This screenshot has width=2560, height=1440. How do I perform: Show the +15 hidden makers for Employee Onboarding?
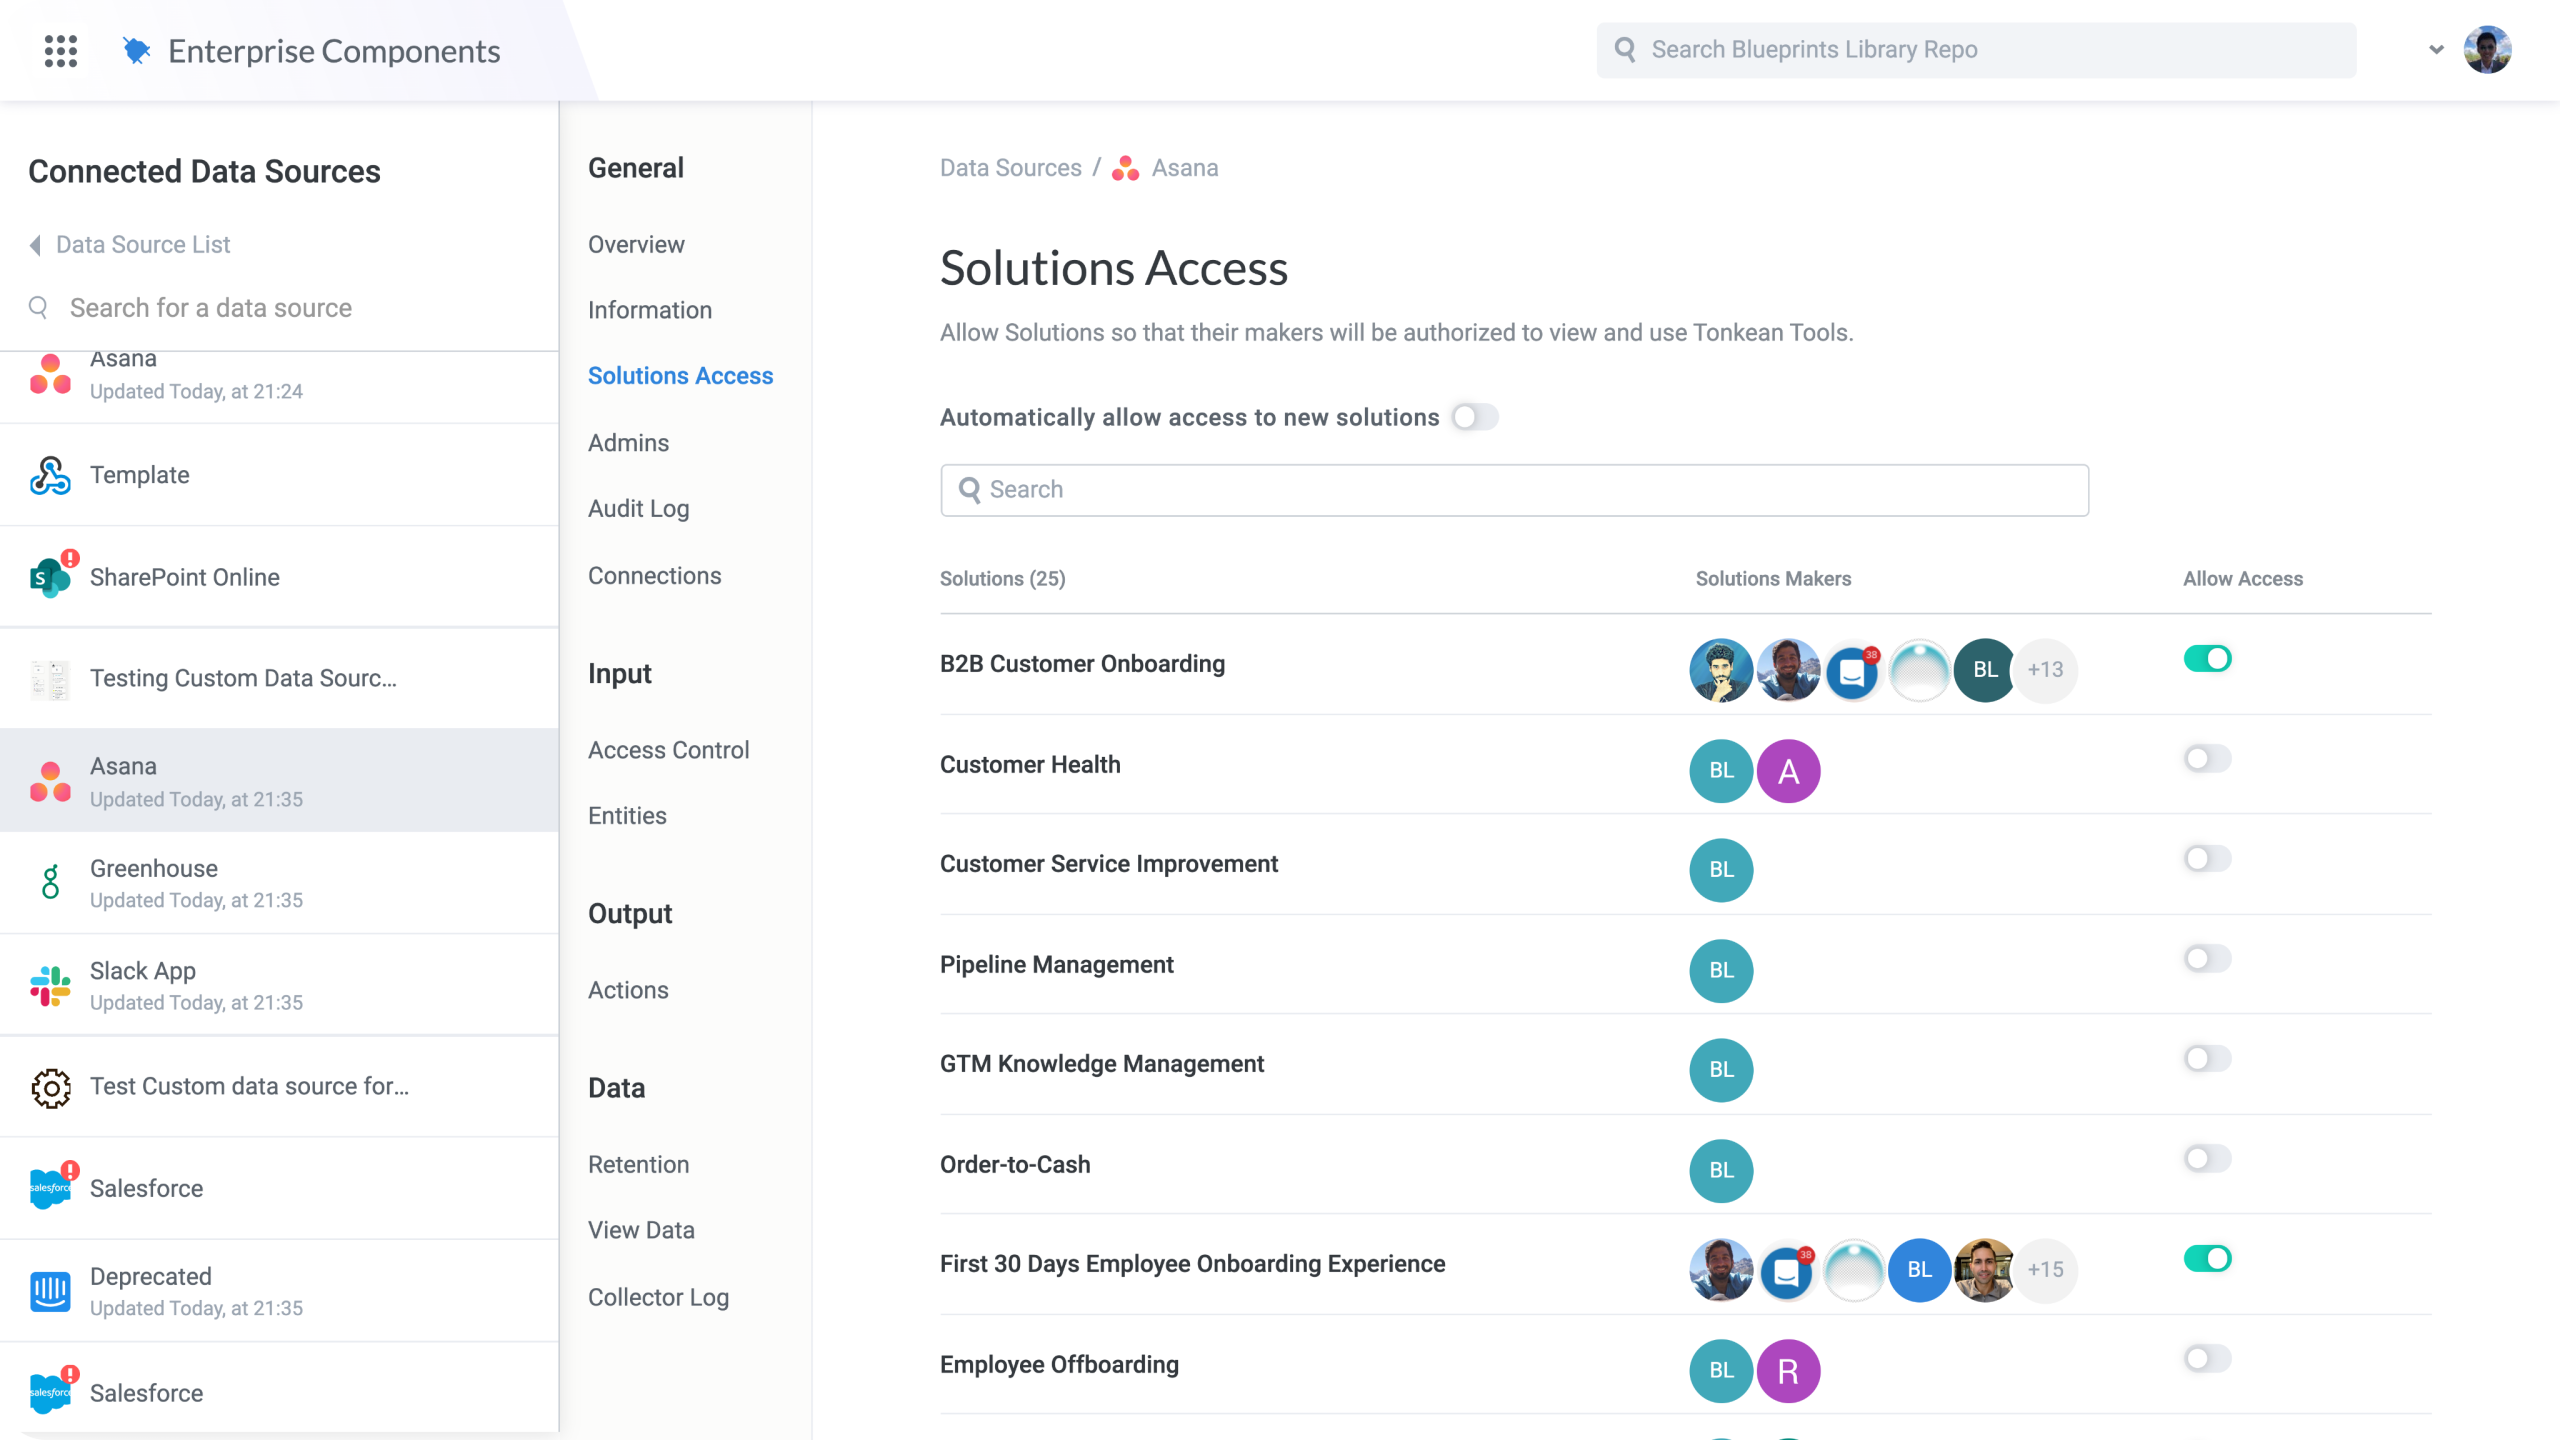[x=2046, y=1270]
